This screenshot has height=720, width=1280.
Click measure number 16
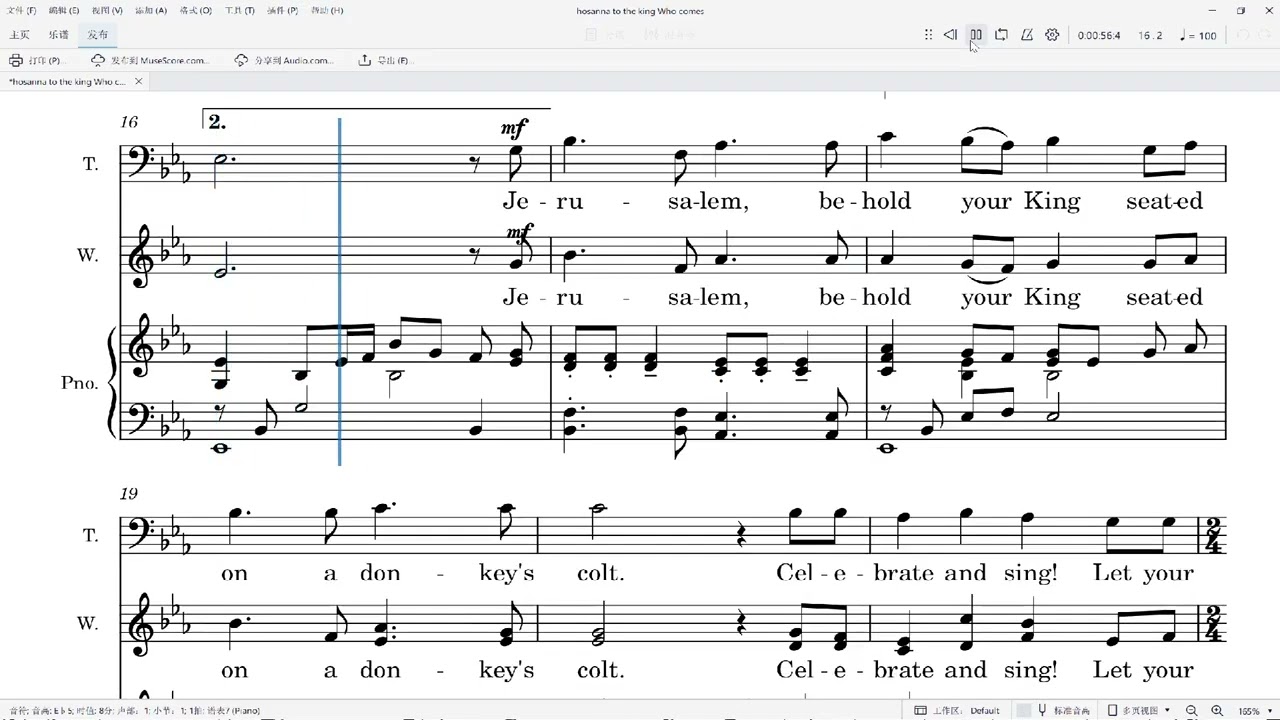(x=129, y=122)
